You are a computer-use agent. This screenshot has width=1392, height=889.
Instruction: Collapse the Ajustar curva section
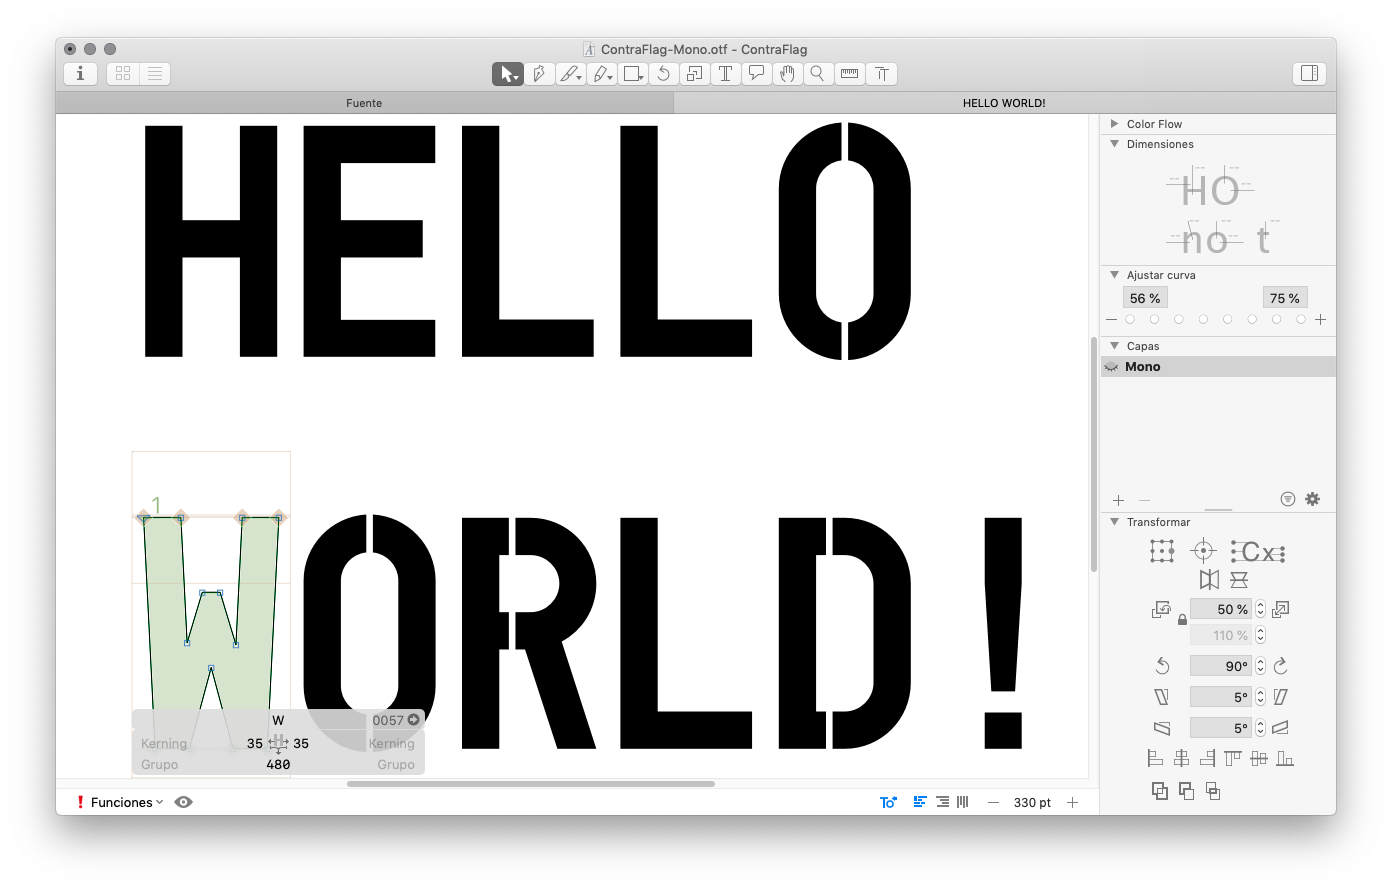point(1115,275)
